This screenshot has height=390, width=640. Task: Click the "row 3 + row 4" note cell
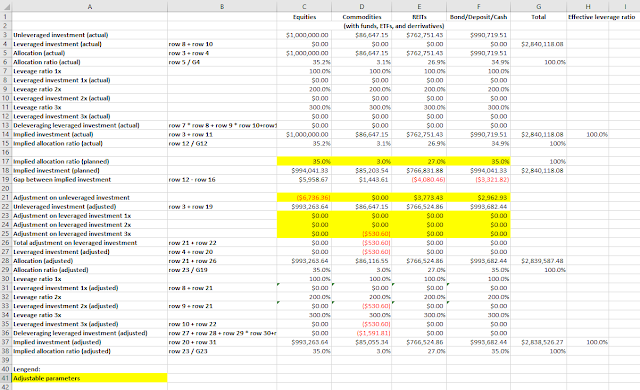point(222,53)
